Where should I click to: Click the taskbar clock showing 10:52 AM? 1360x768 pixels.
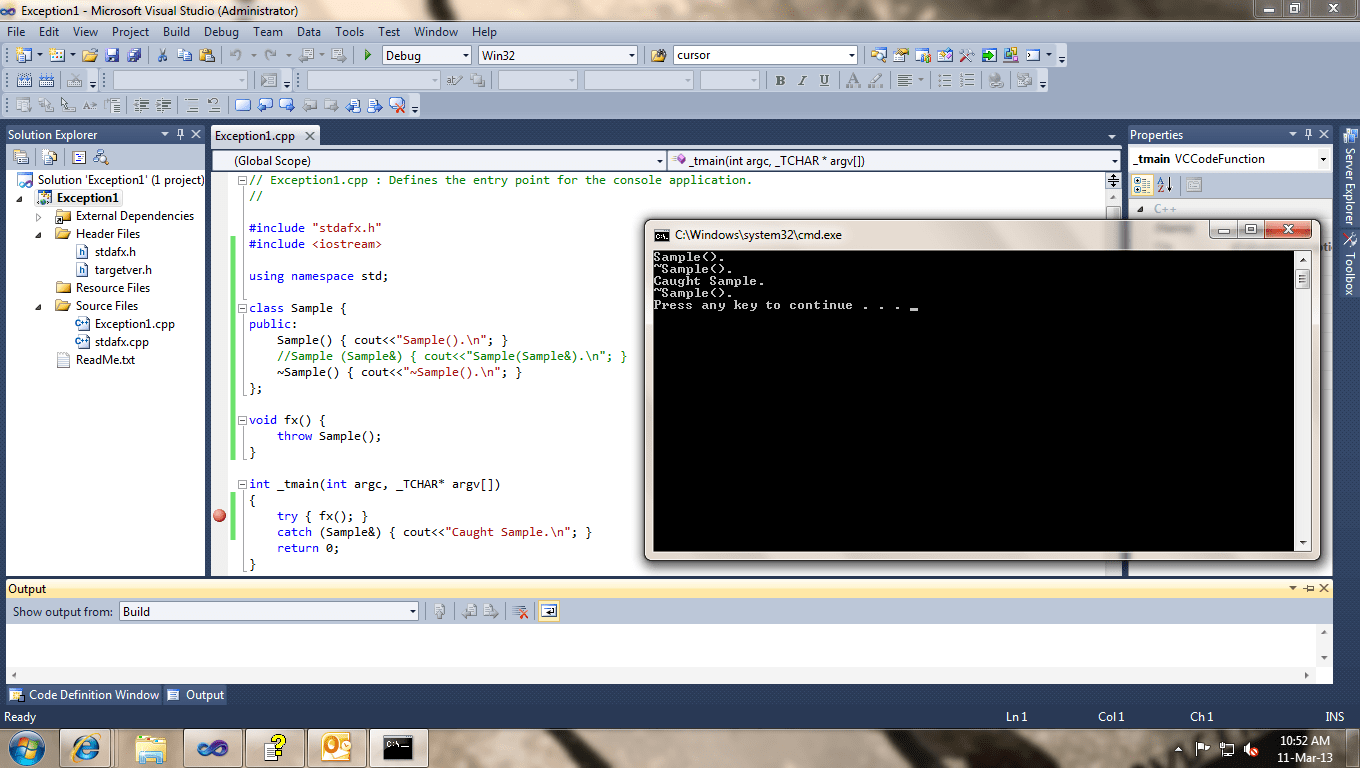1305,749
